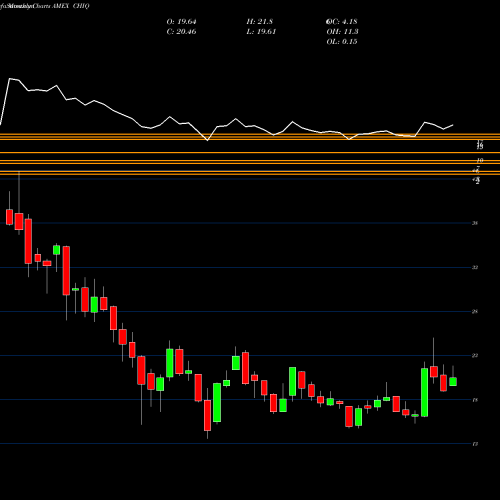Click the 10 label on orange lines
This screenshot has width=500, height=500.
click(x=480, y=160)
